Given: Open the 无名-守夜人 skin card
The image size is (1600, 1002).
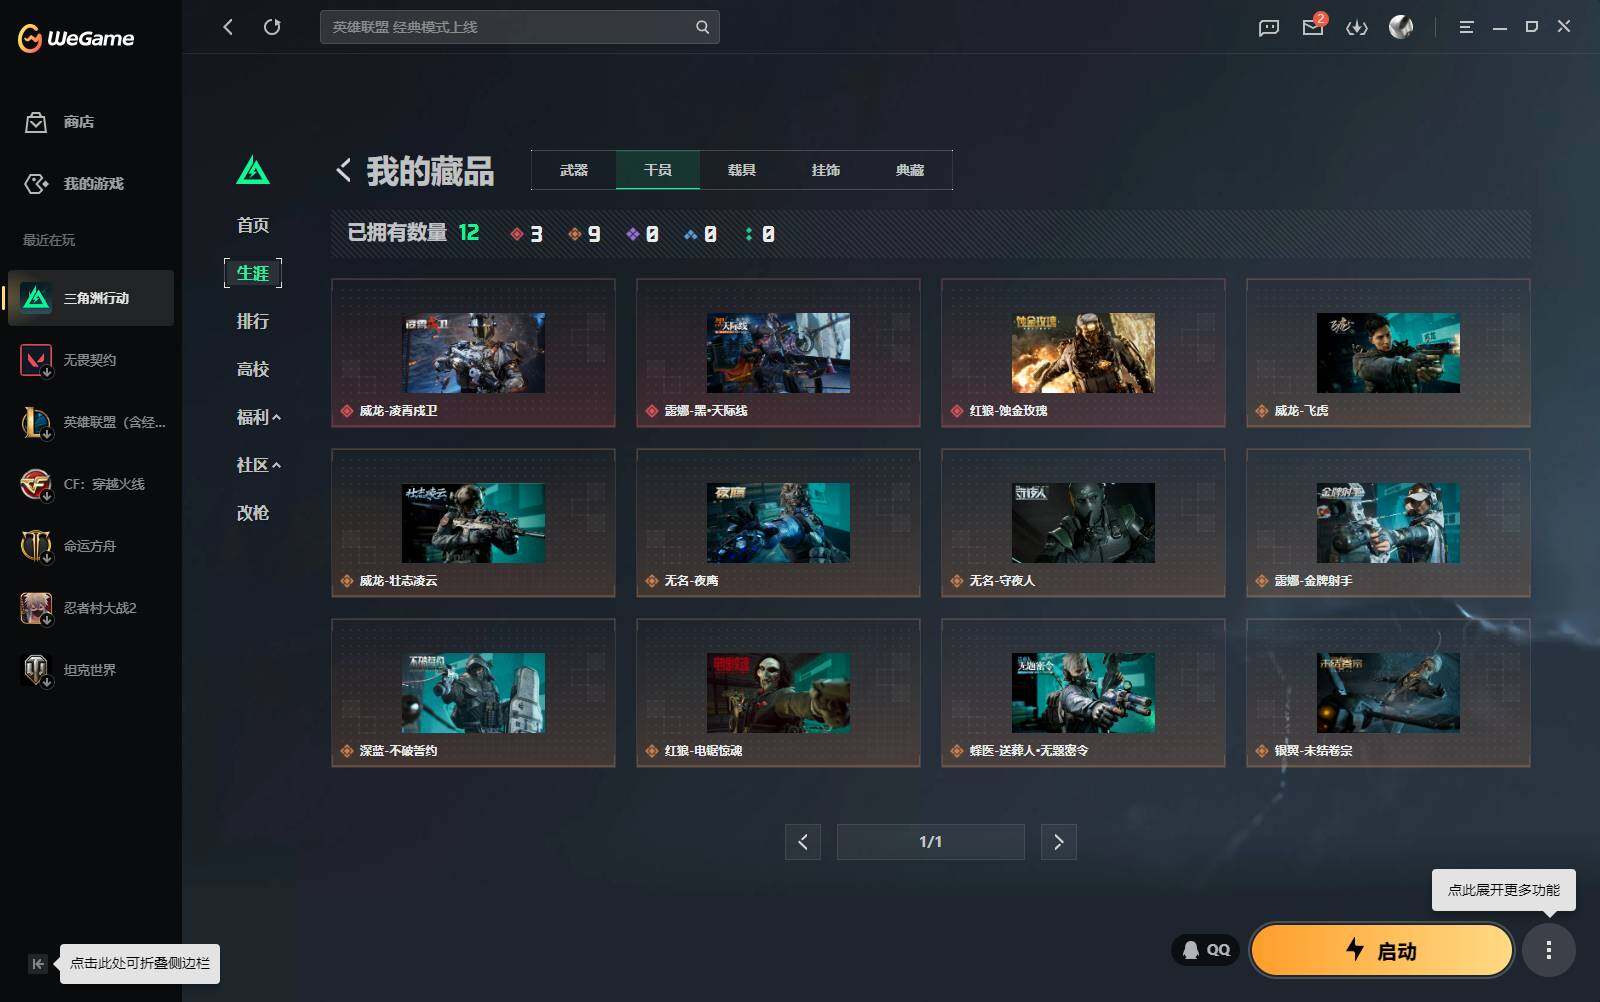Looking at the screenshot, I should click(x=1083, y=523).
